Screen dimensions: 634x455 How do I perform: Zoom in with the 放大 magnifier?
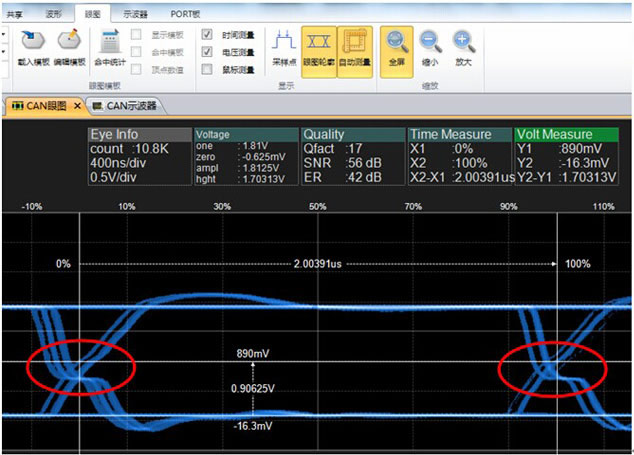click(x=463, y=45)
